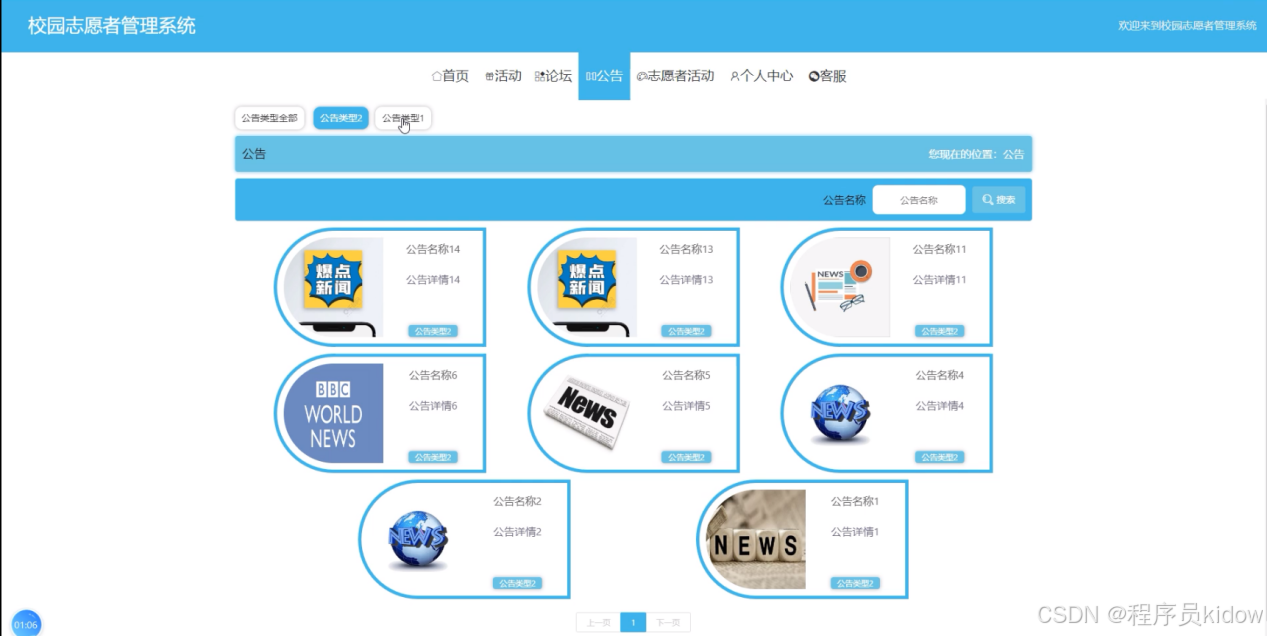
Task: Select page 1 in the pagination bar
Action: (x=633, y=621)
